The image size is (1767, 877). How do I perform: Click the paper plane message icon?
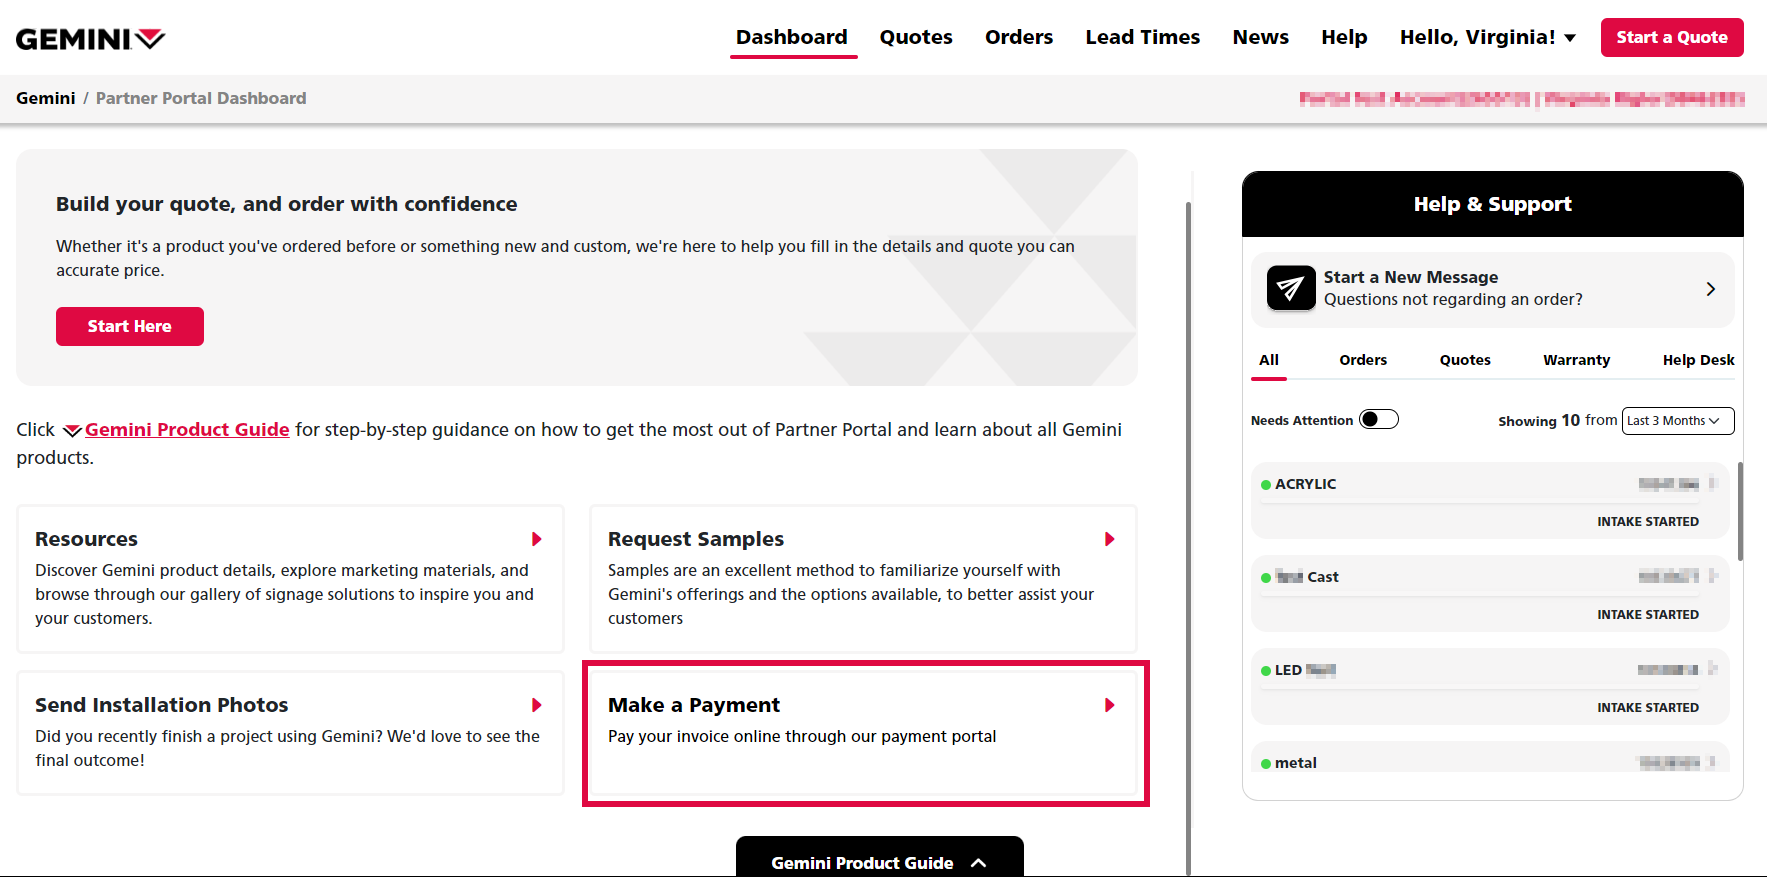(x=1291, y=289)
